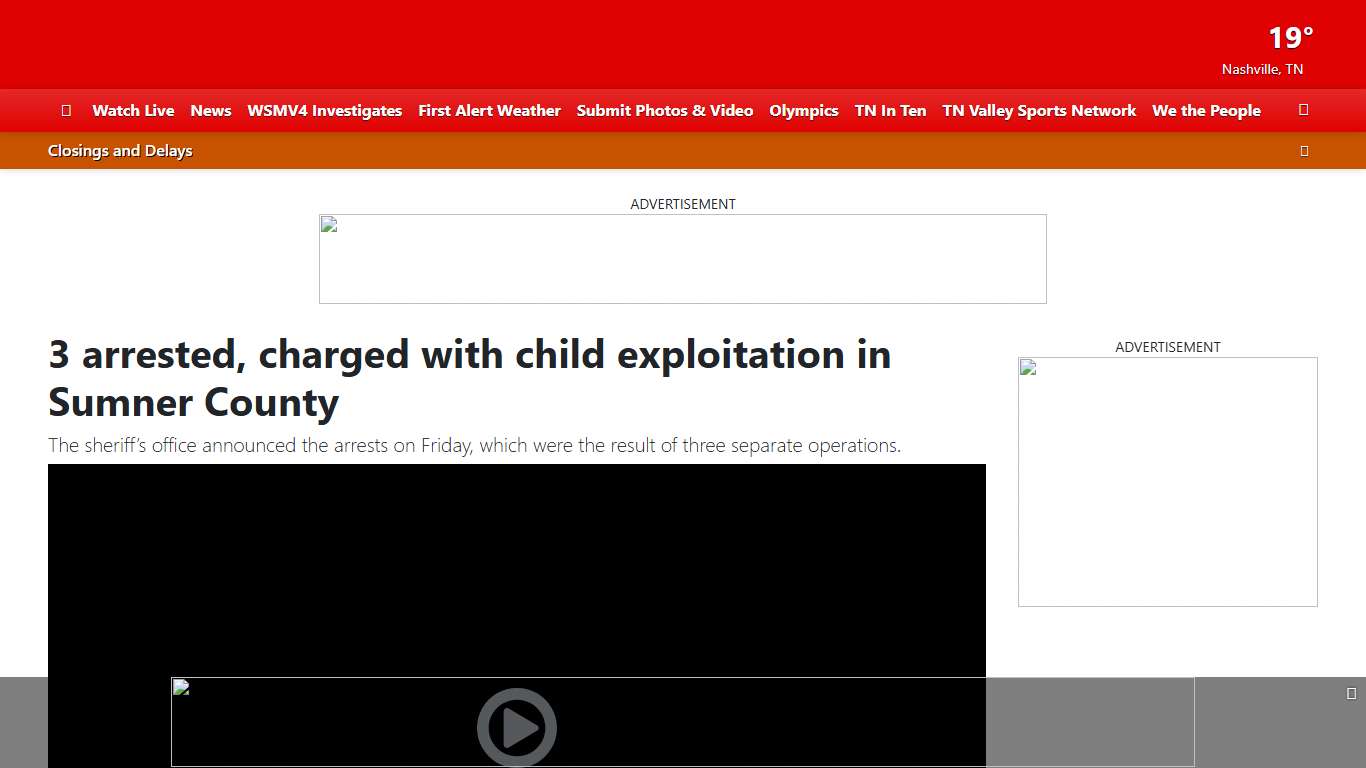Click the Nashville, TN weather location
1366x768 pixels.
pos(1262,69)
